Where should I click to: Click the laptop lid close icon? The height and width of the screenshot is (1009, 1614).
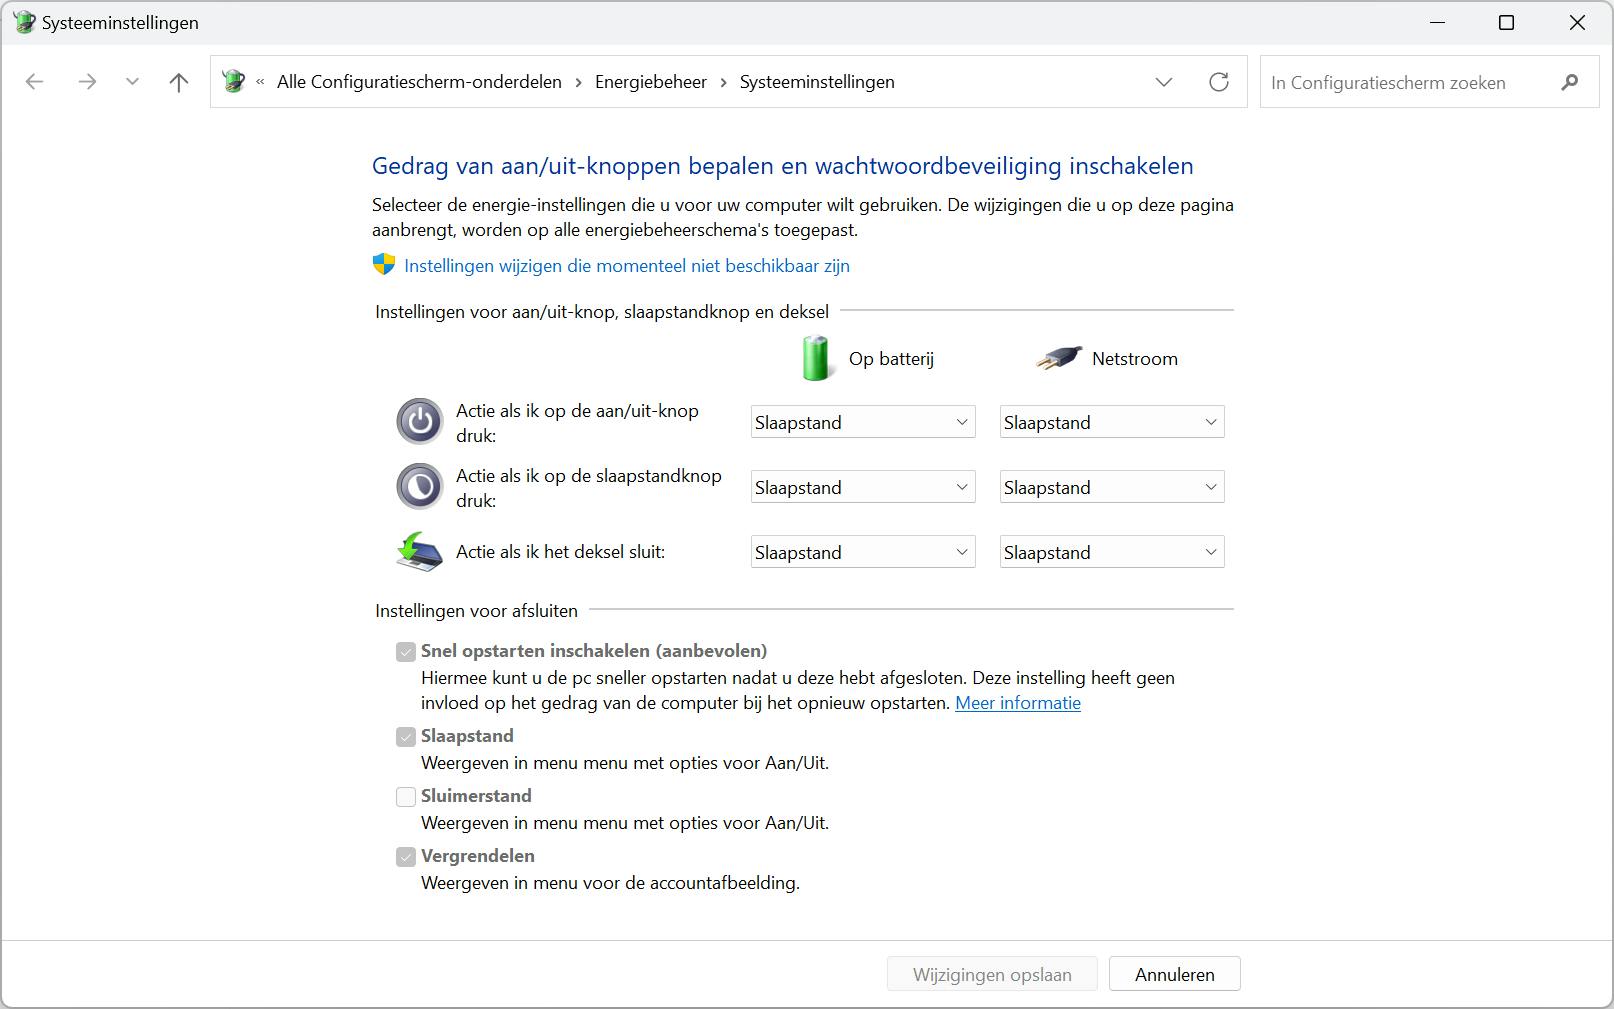[x=419, y=552]
